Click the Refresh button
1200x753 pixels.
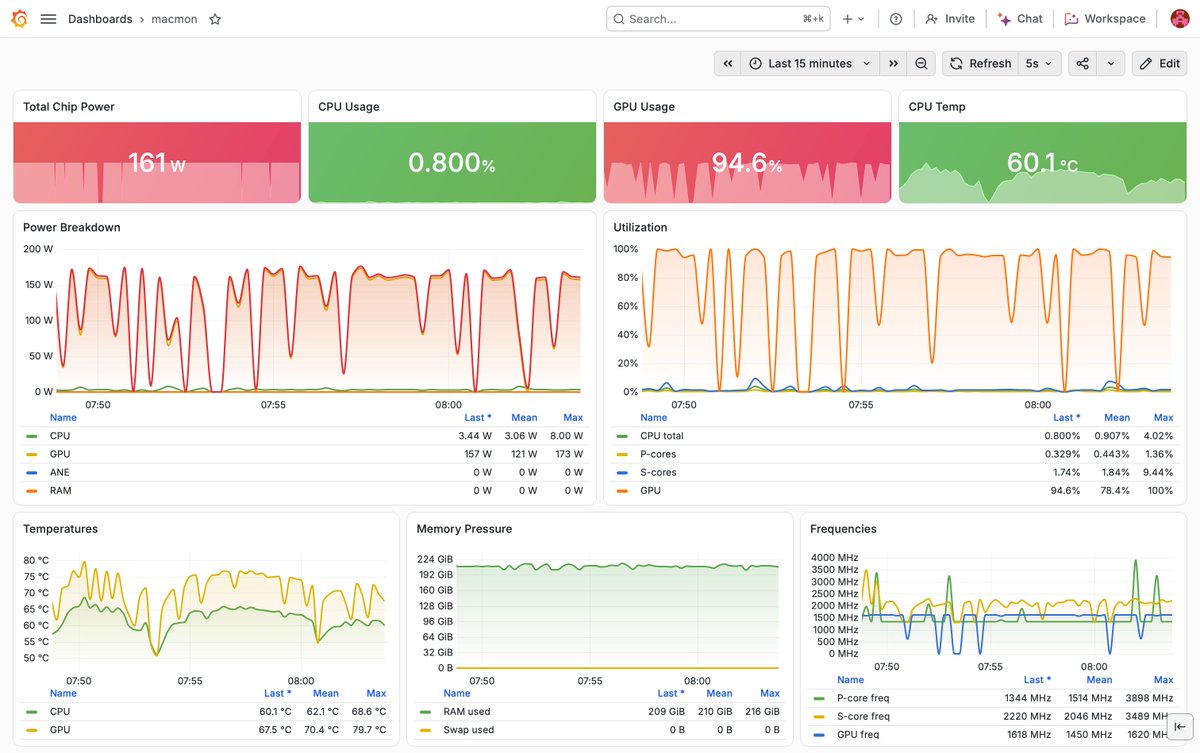tap(978, 63)
